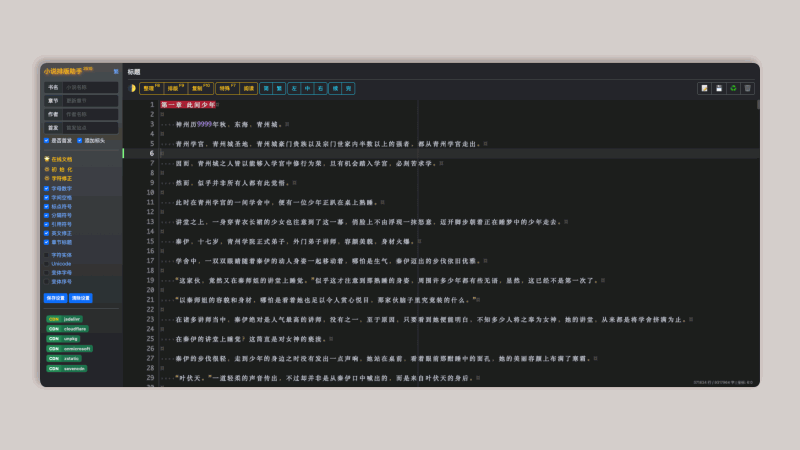Screen dimensions: 800x450
Task: Click the 保存设置 button
Action: (x=56, y=298)
